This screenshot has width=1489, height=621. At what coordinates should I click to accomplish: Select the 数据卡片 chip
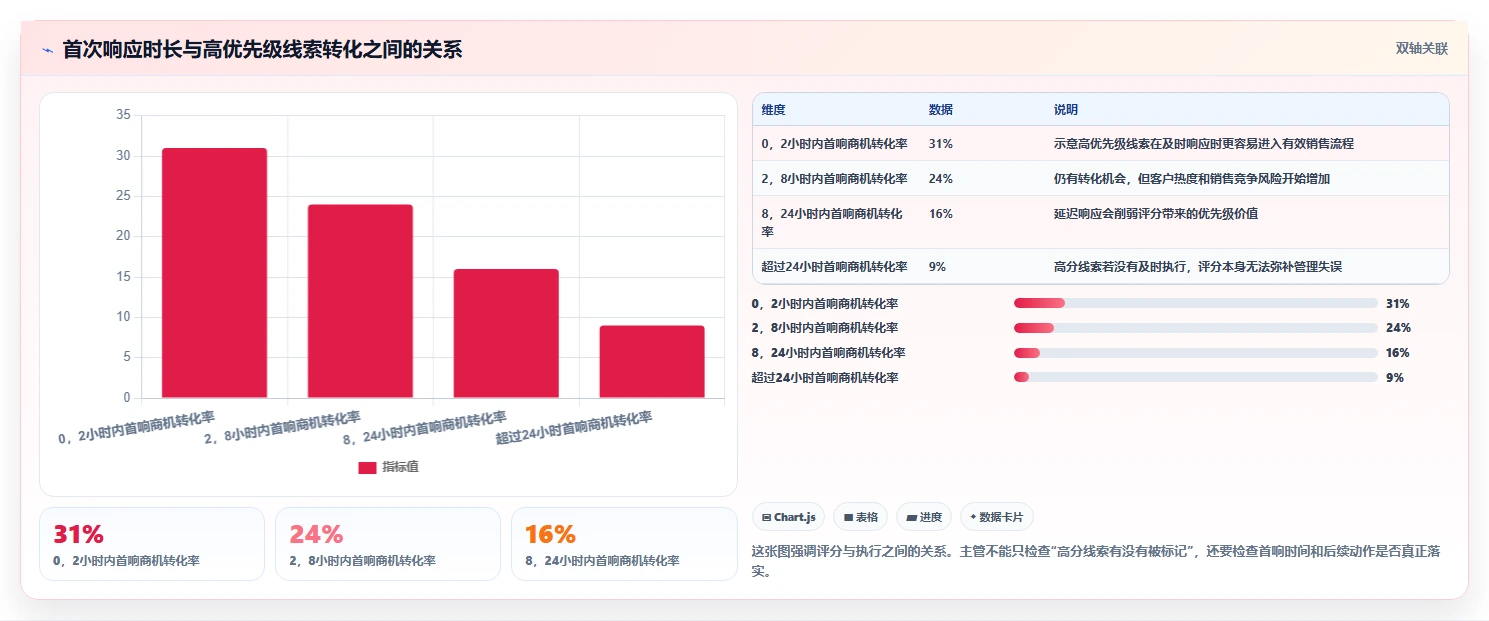tap(997, 517)
